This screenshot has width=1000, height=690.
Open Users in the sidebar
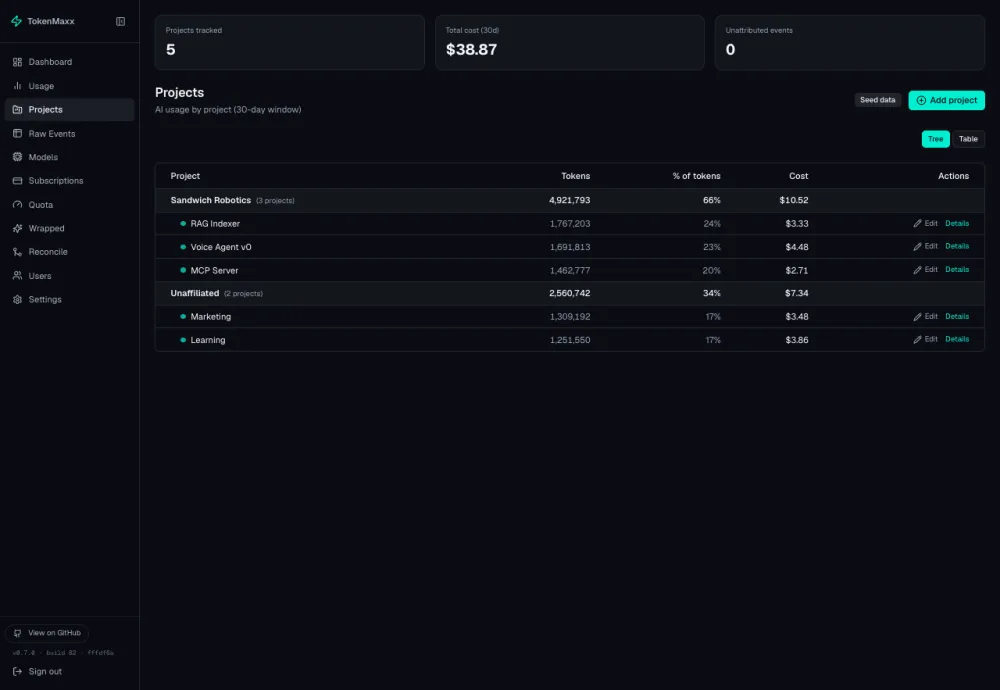(x=70, y=275)
